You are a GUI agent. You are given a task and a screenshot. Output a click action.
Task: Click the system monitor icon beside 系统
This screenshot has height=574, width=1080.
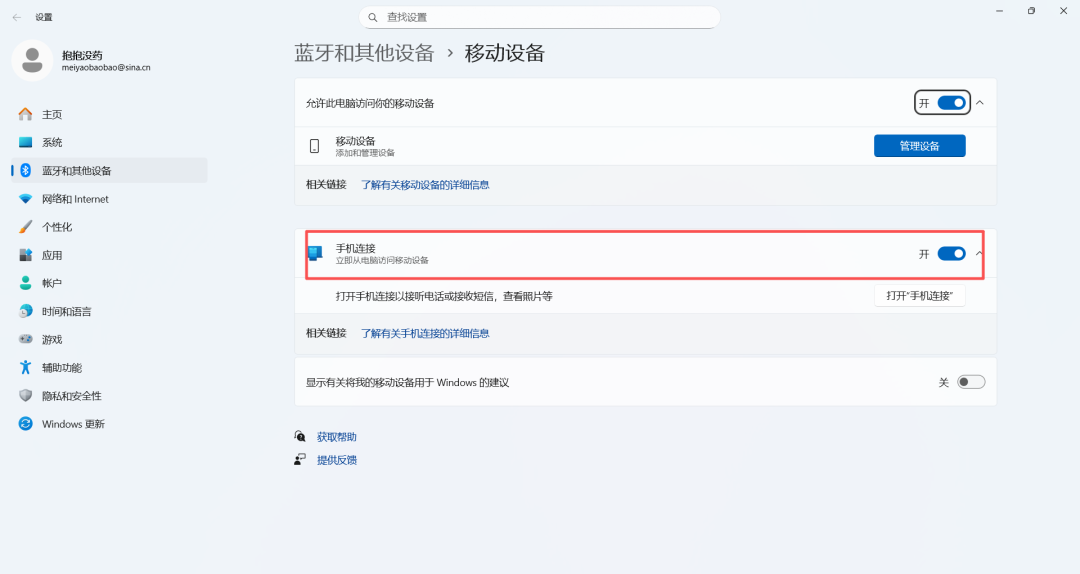coord(25,143)
